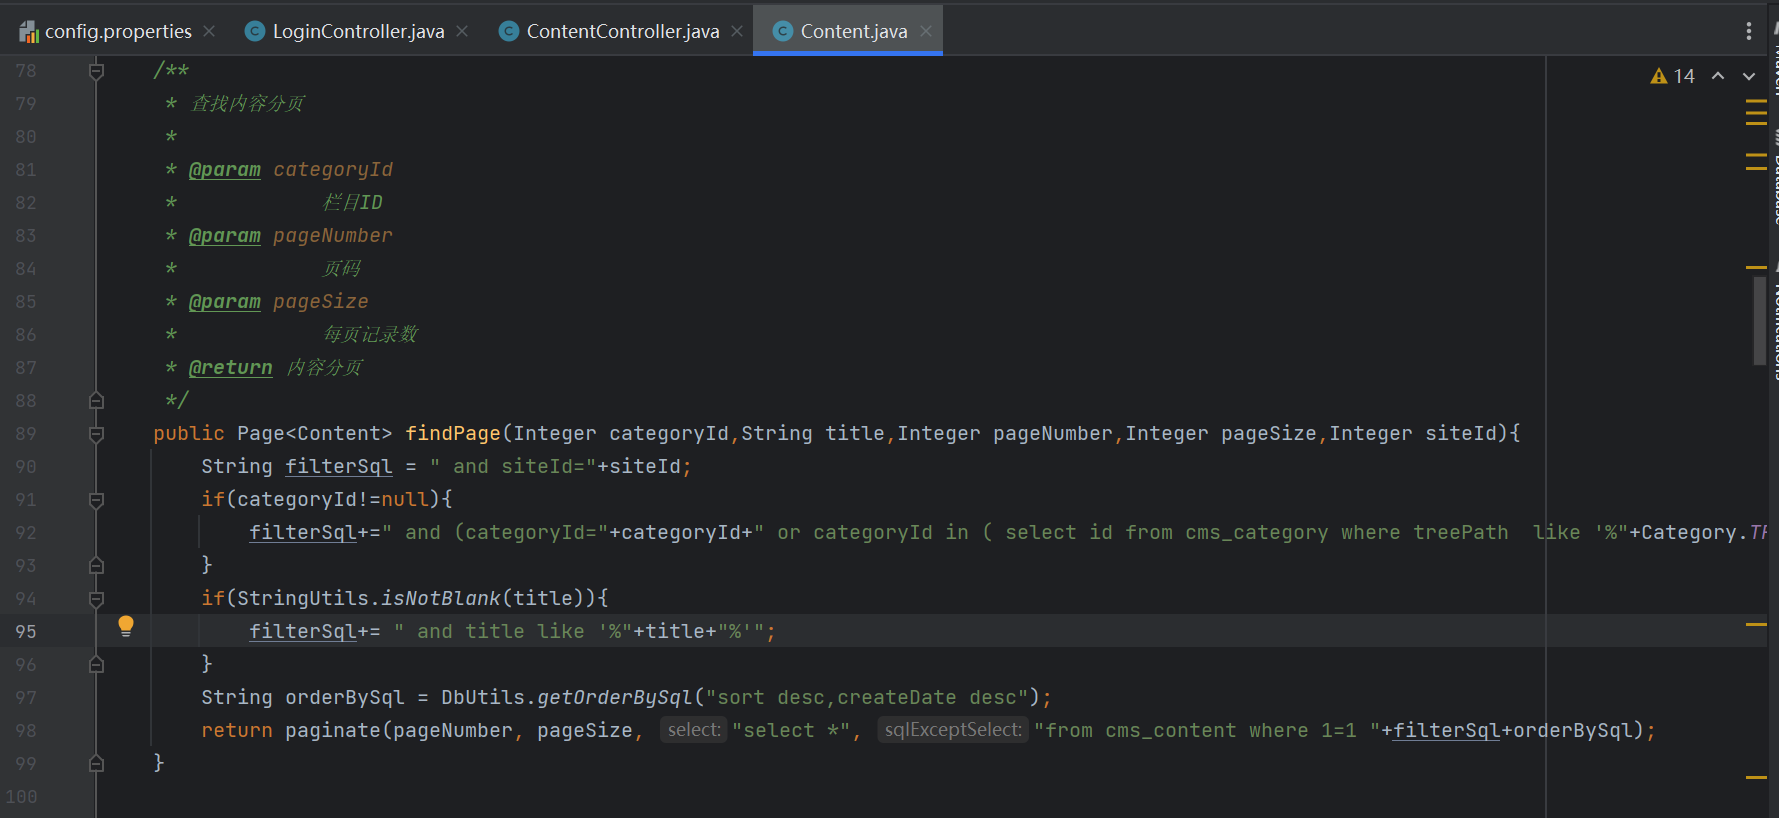
Task: Go to next highlighted problem arrow
Action: point(1749,76)
